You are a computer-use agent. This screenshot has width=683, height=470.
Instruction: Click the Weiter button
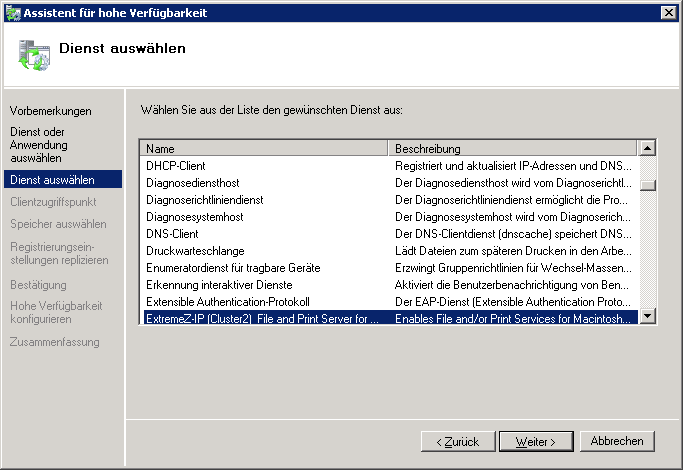536,442
